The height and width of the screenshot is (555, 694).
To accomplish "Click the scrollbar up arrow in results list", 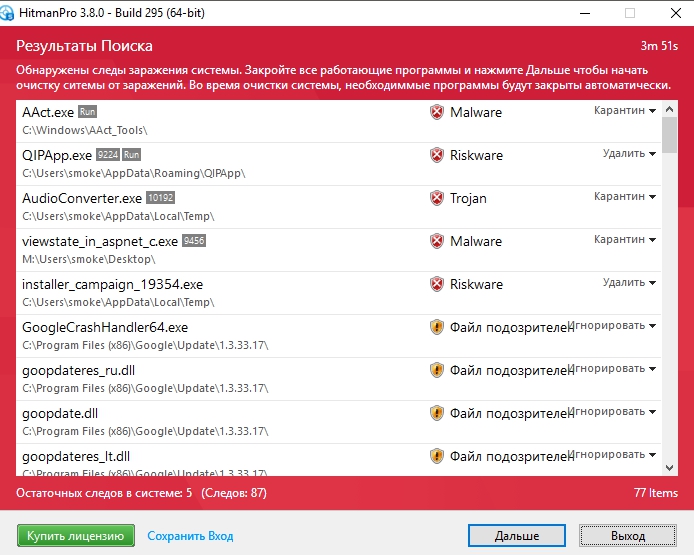I will pos(669,109).
